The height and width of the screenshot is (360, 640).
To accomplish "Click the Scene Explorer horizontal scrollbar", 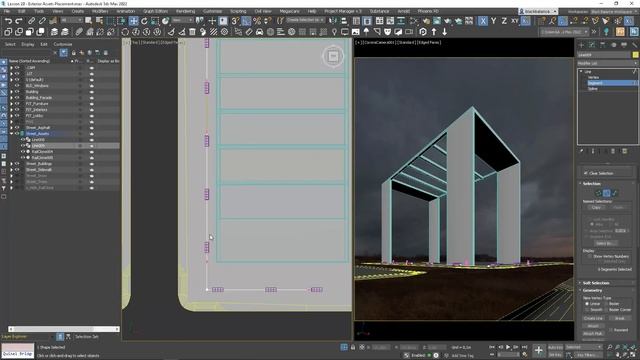I will (64, 329).
